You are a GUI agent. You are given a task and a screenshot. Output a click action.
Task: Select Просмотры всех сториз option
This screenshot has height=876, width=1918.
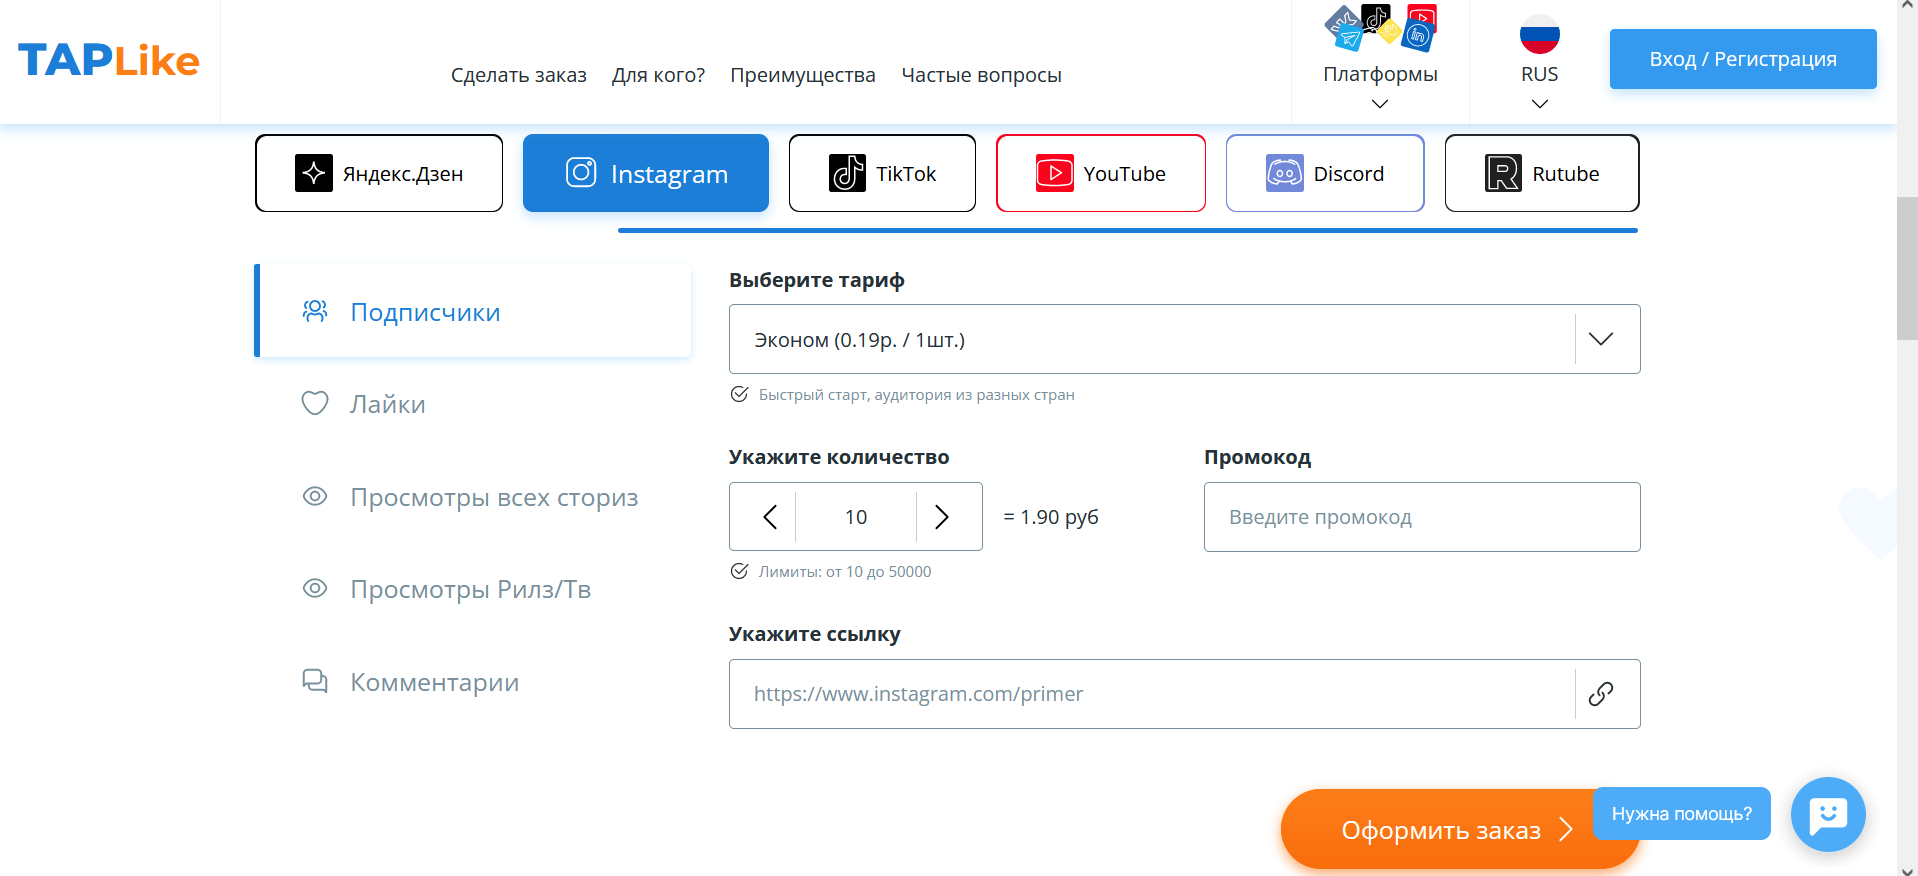point(493,497)
